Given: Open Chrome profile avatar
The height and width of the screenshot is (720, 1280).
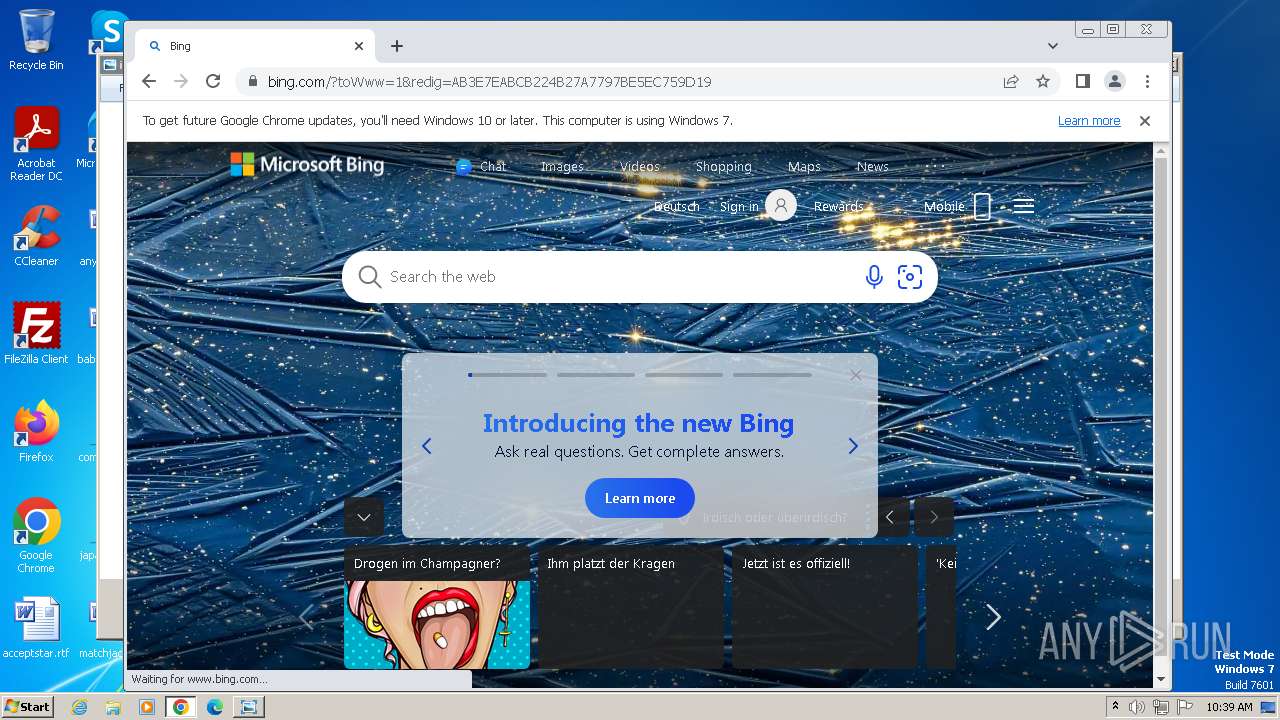Looking at the screenshot, I should click(x=1114, y=81).
